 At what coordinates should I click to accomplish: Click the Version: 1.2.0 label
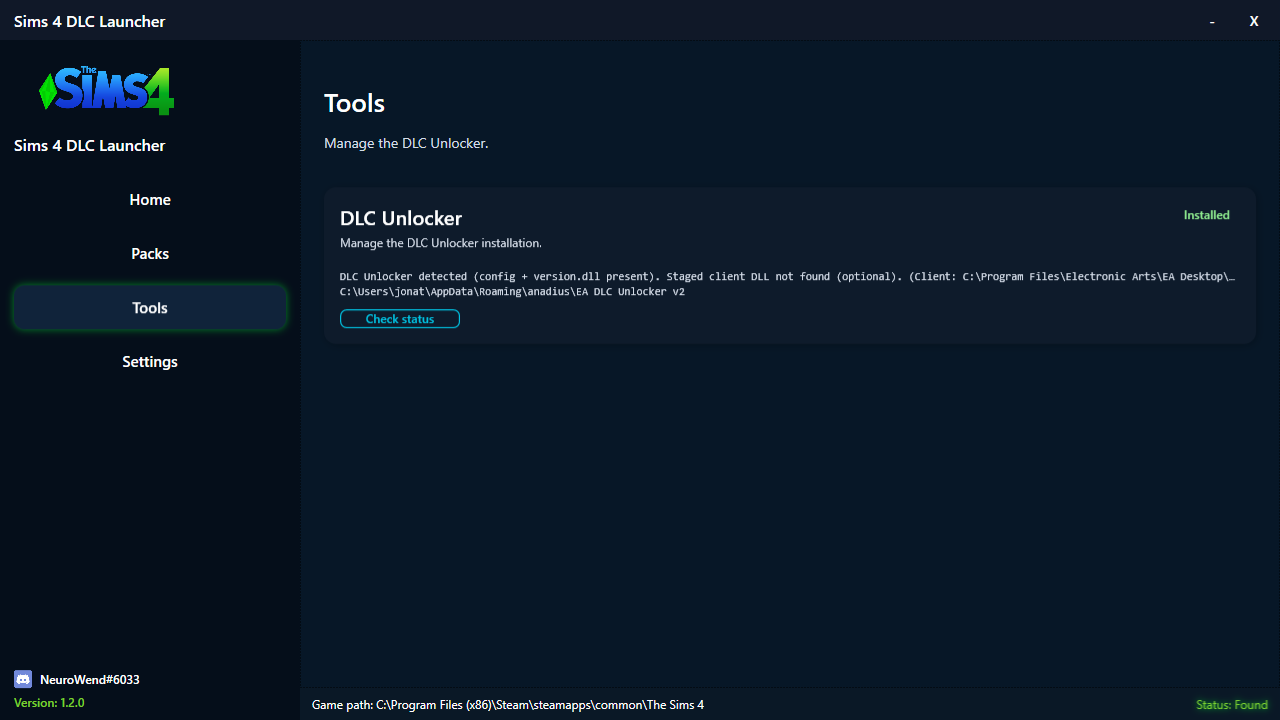pos(49,702)
